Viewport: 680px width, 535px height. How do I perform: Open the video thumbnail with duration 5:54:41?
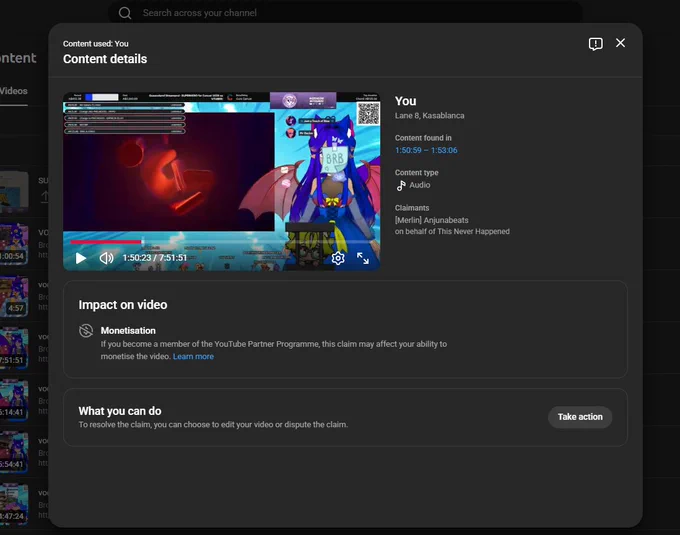tap(14, 452)
